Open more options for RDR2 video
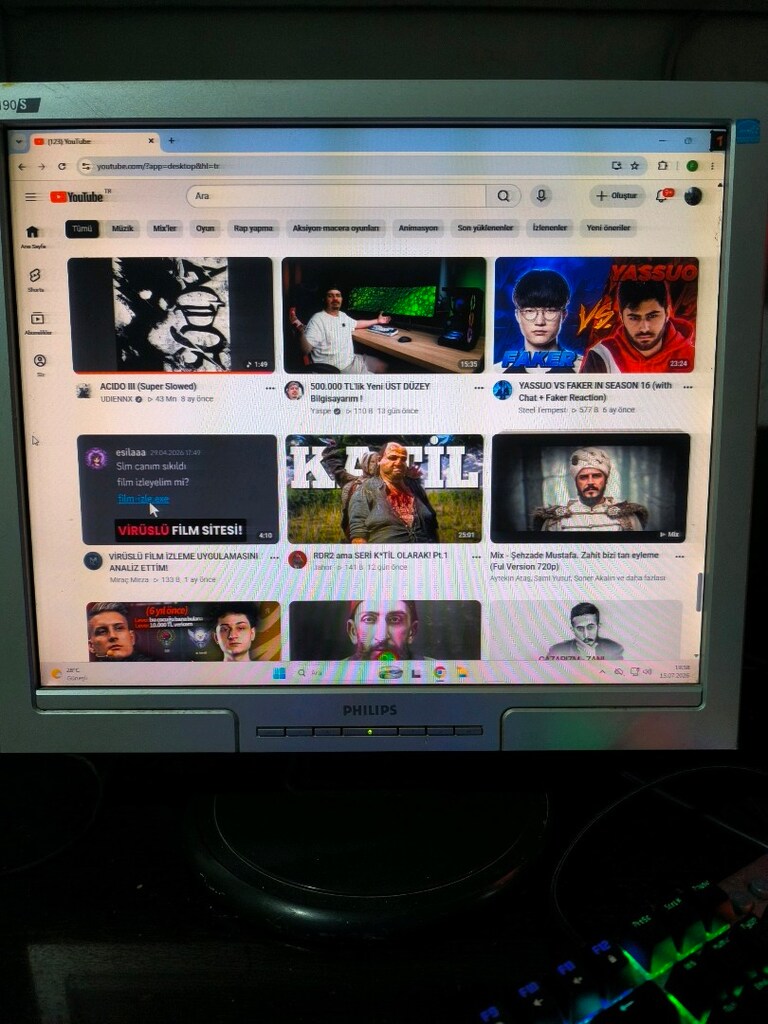This screenshot has width=768, height=1024. pyautogui.click(x=477, y=557)
